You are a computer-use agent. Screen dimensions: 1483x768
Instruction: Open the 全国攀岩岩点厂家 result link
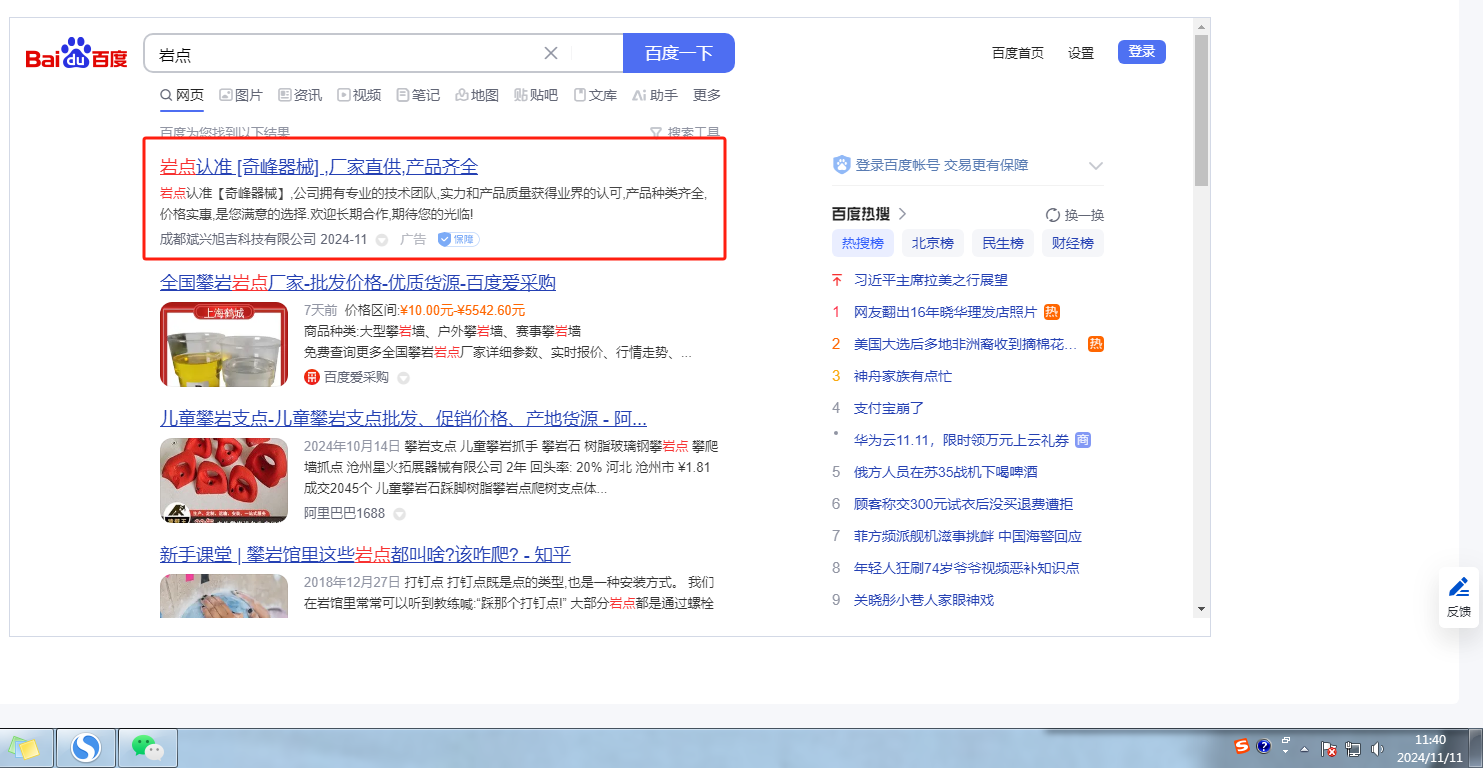tap(357, 282)
